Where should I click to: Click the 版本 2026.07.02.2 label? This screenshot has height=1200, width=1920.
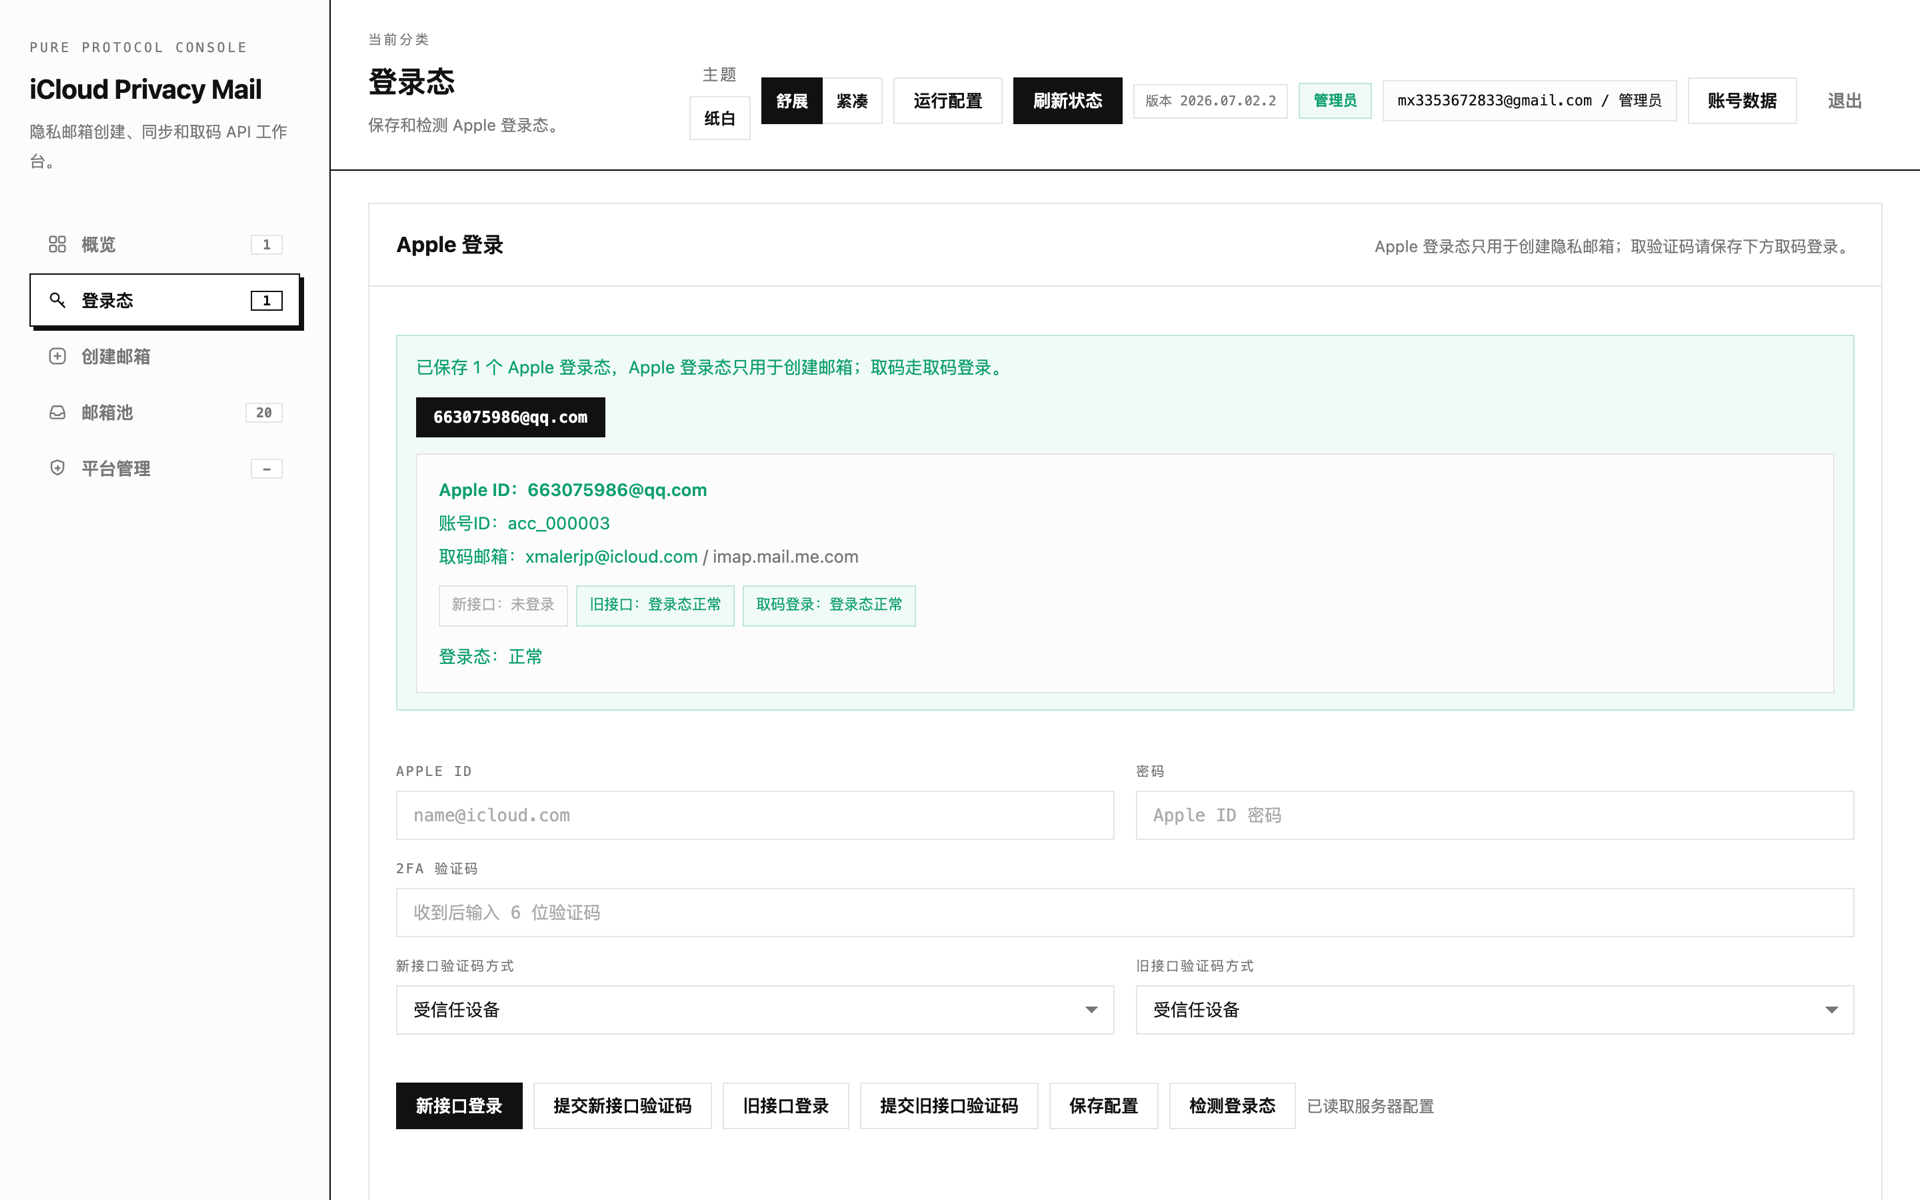pos(1210,101)
